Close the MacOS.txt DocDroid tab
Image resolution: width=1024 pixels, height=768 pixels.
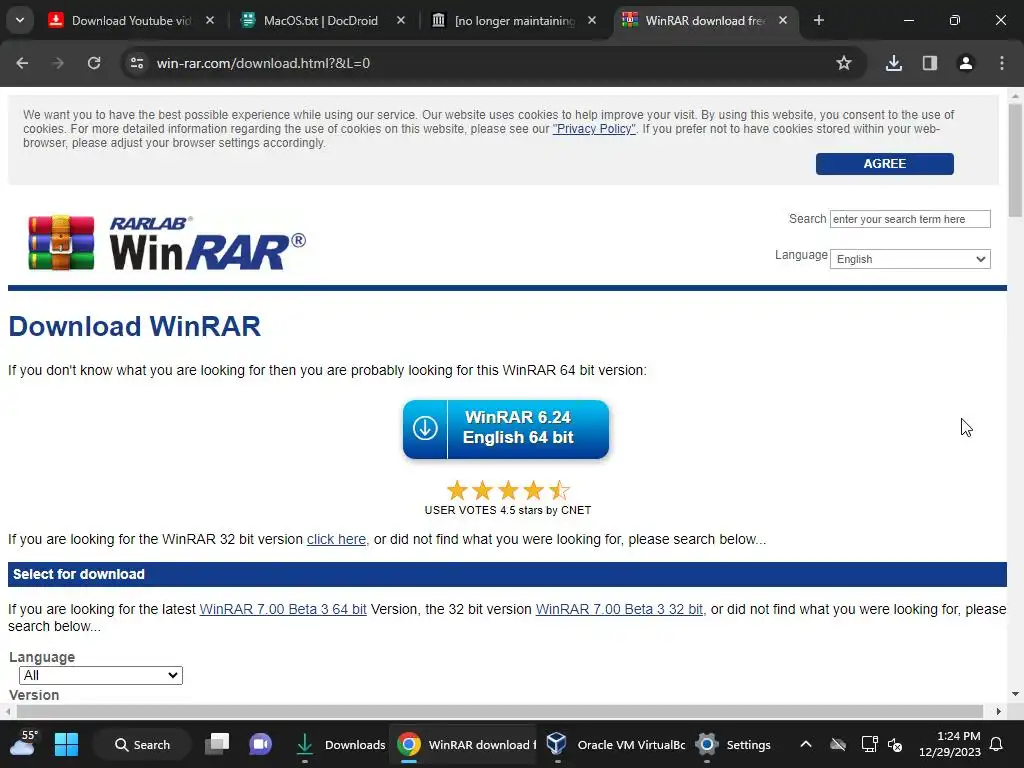[401, 20]
